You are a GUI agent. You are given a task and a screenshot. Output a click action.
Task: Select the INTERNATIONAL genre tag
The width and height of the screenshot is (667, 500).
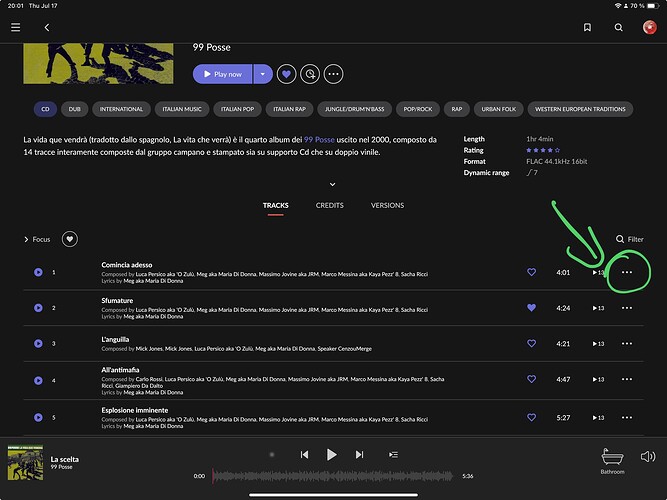coord(121,109)
